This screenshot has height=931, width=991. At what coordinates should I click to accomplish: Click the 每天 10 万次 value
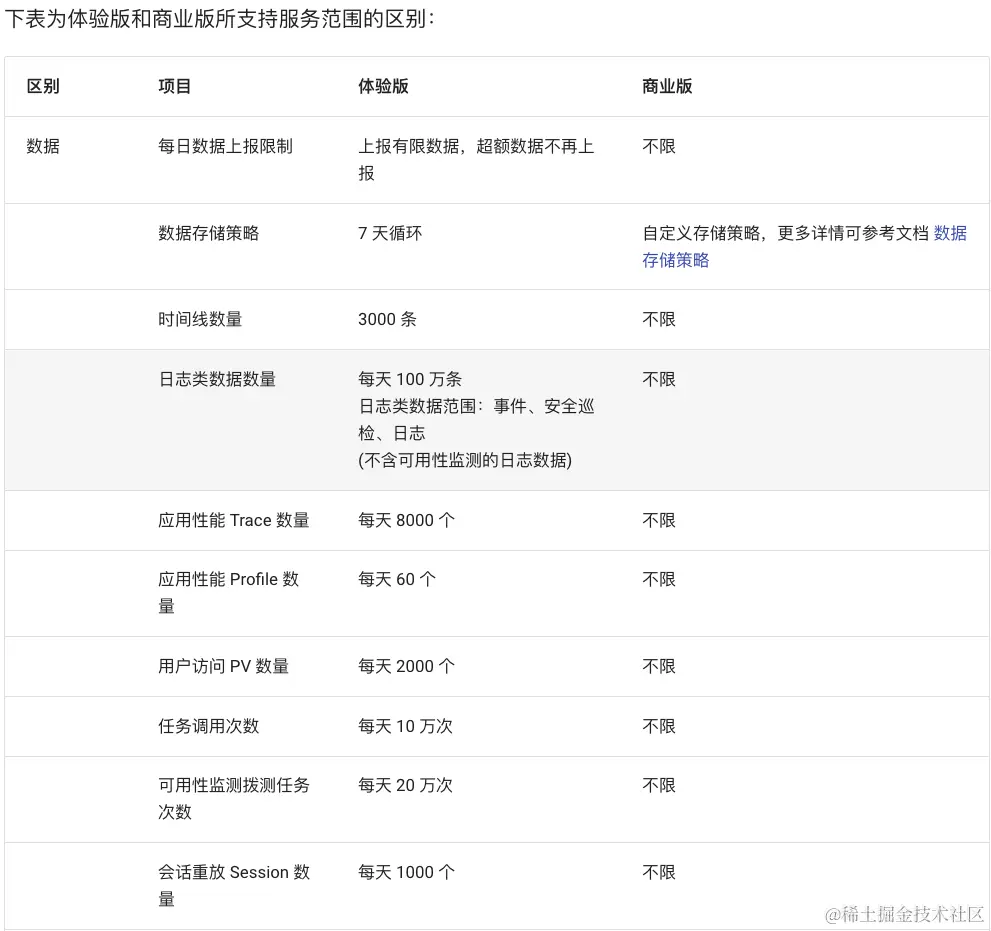click(405, 726)
